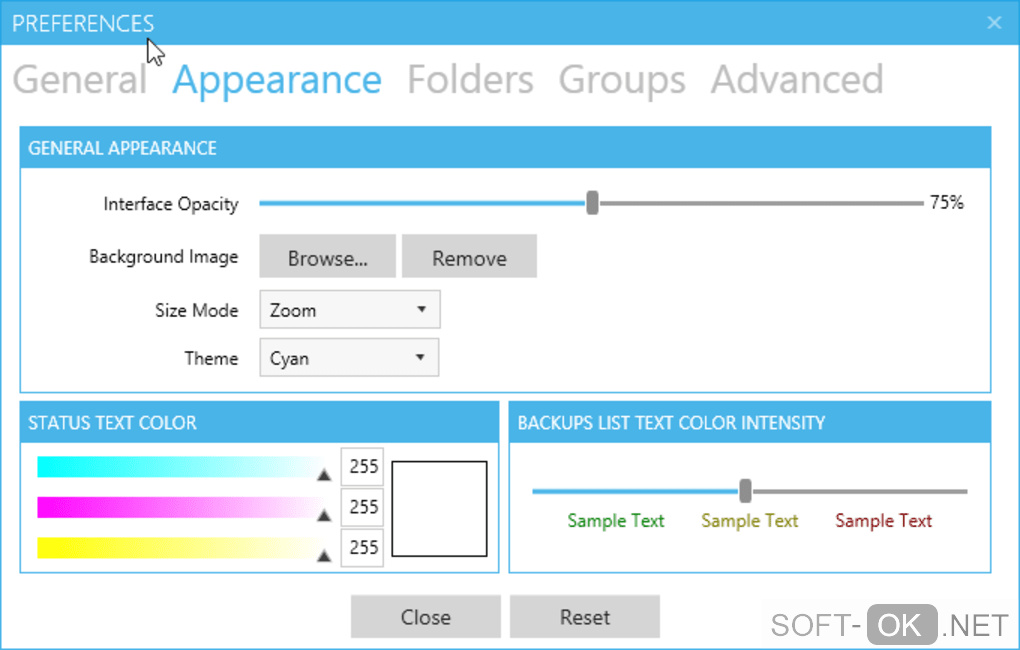Expand the Size Mode dropdown
The image size is (1020, 650).
point(349,310)
